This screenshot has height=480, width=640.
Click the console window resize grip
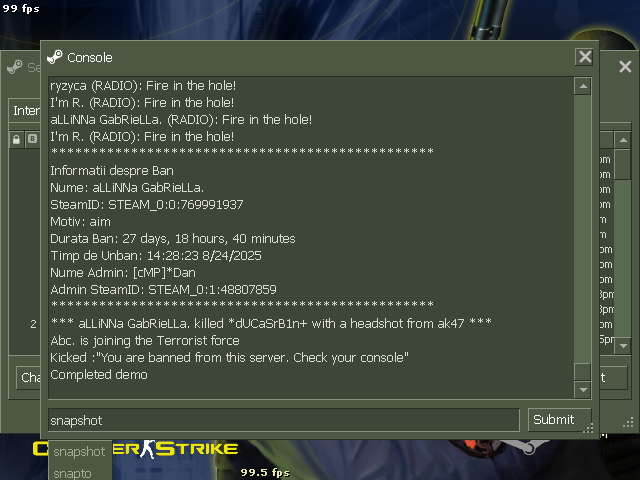(x=588, y=428)
